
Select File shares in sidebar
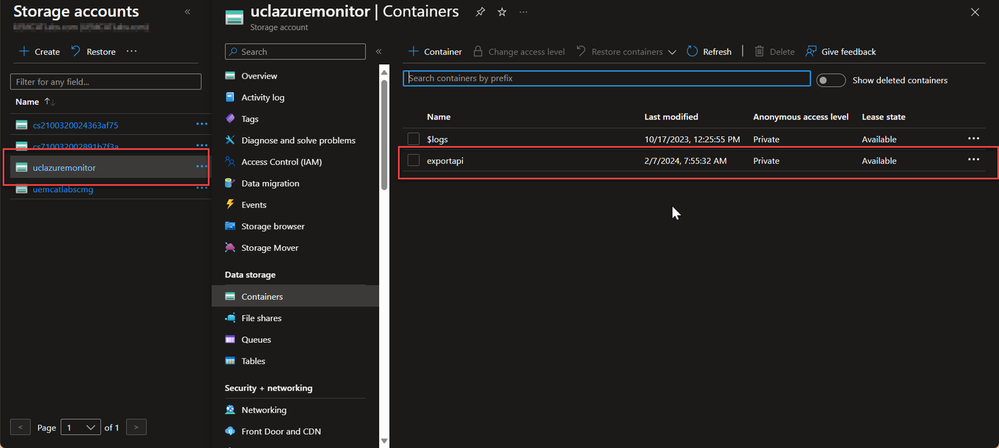[260, 318]
